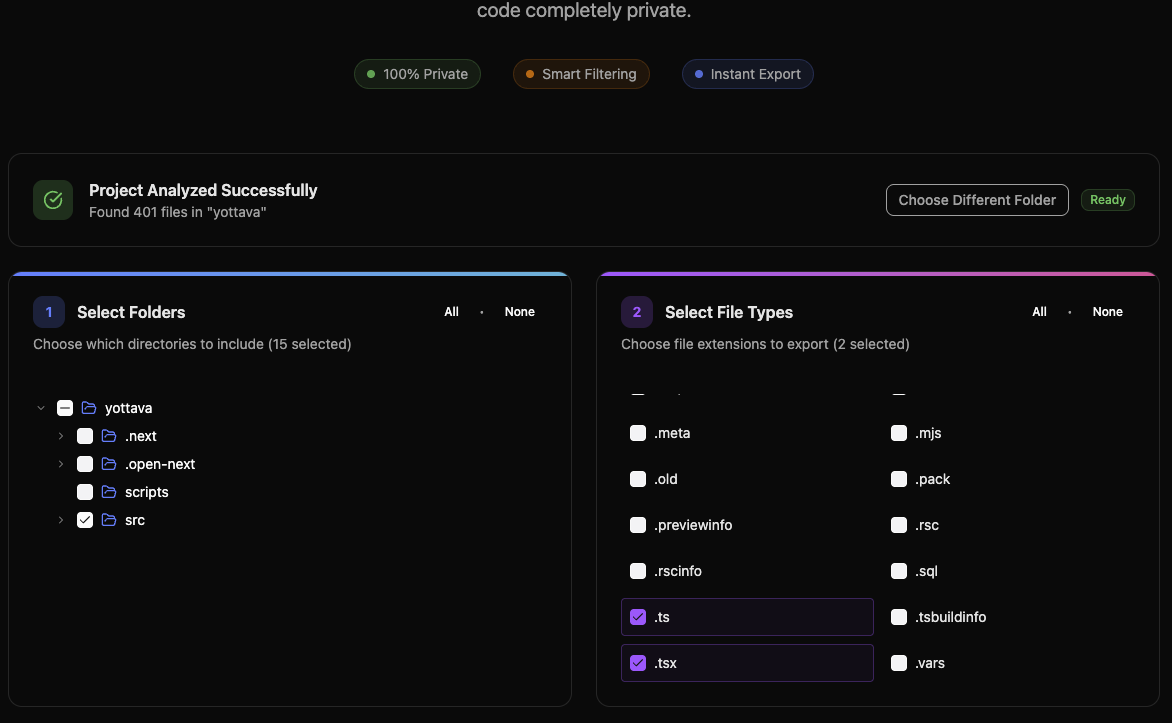Select the scripts folder label
This screenshot has width=1172, height=723.
pos(146,492)
